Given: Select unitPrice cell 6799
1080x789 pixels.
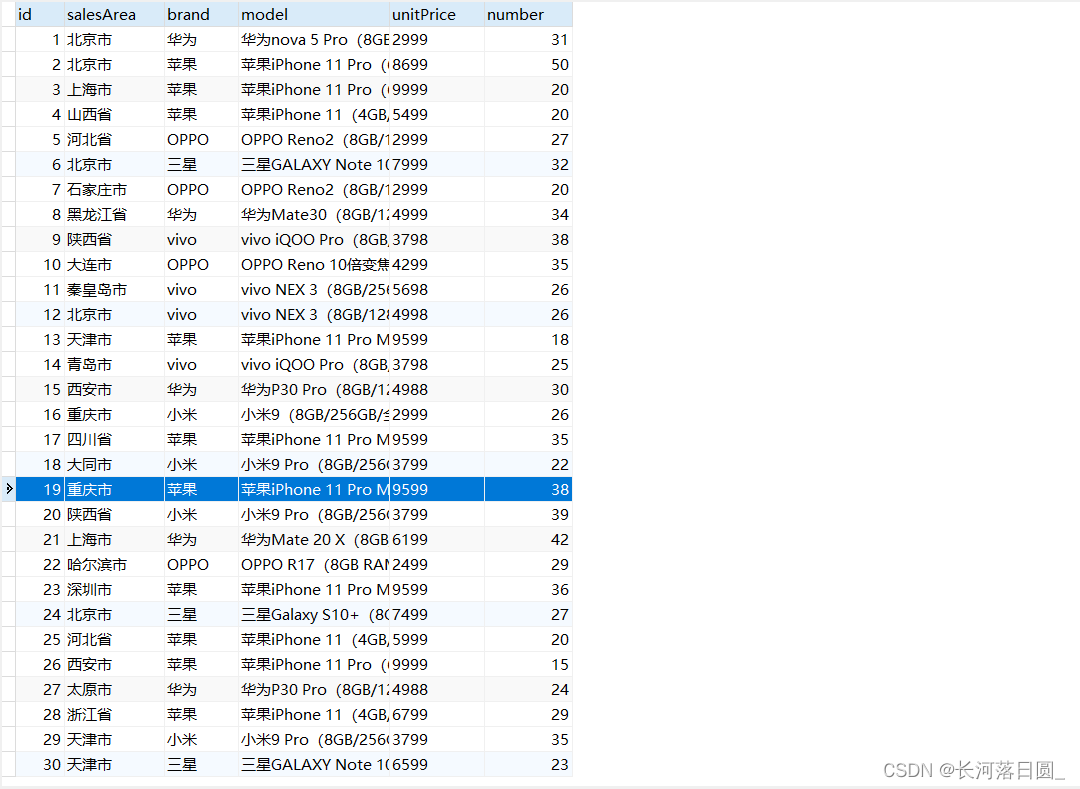Looking at the screenshot, I should click(x=437, y=715).
